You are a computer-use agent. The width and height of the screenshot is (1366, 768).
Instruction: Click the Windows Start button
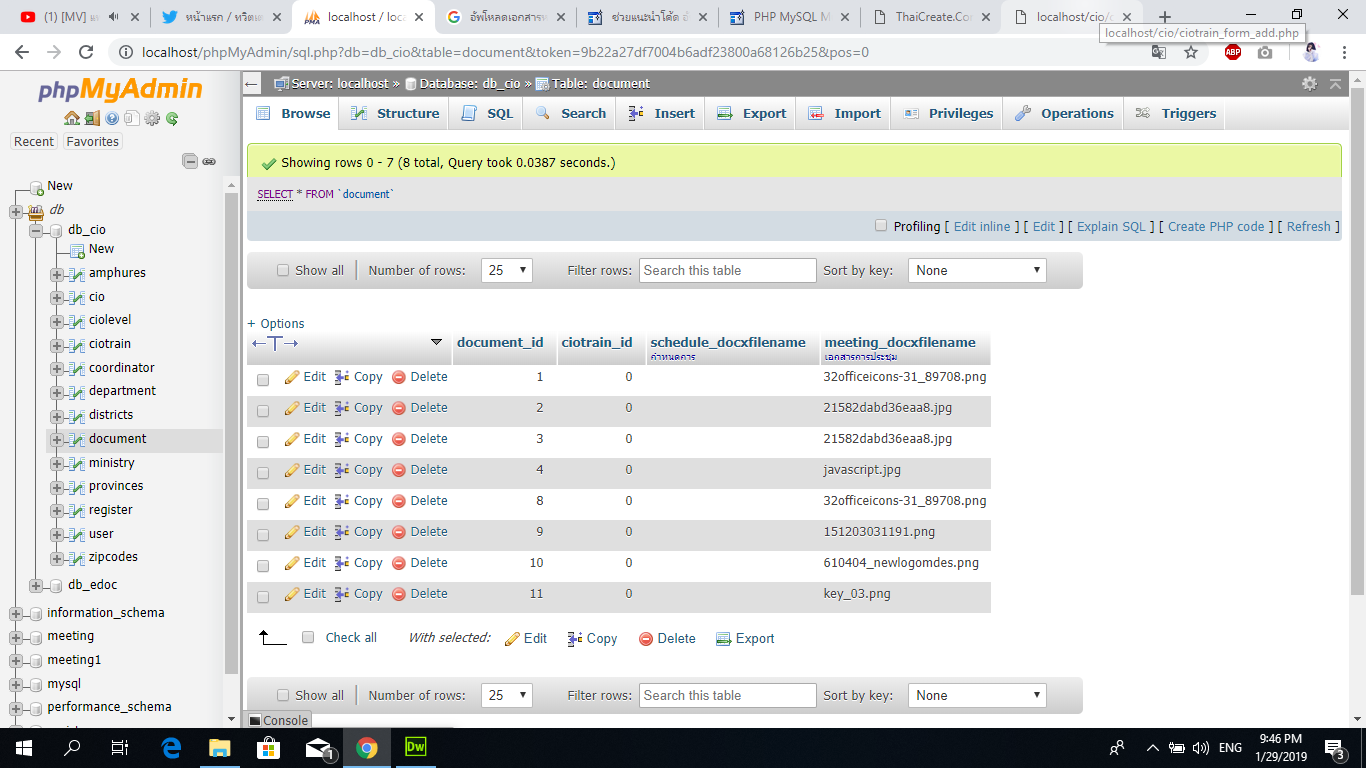click(23, 747)
